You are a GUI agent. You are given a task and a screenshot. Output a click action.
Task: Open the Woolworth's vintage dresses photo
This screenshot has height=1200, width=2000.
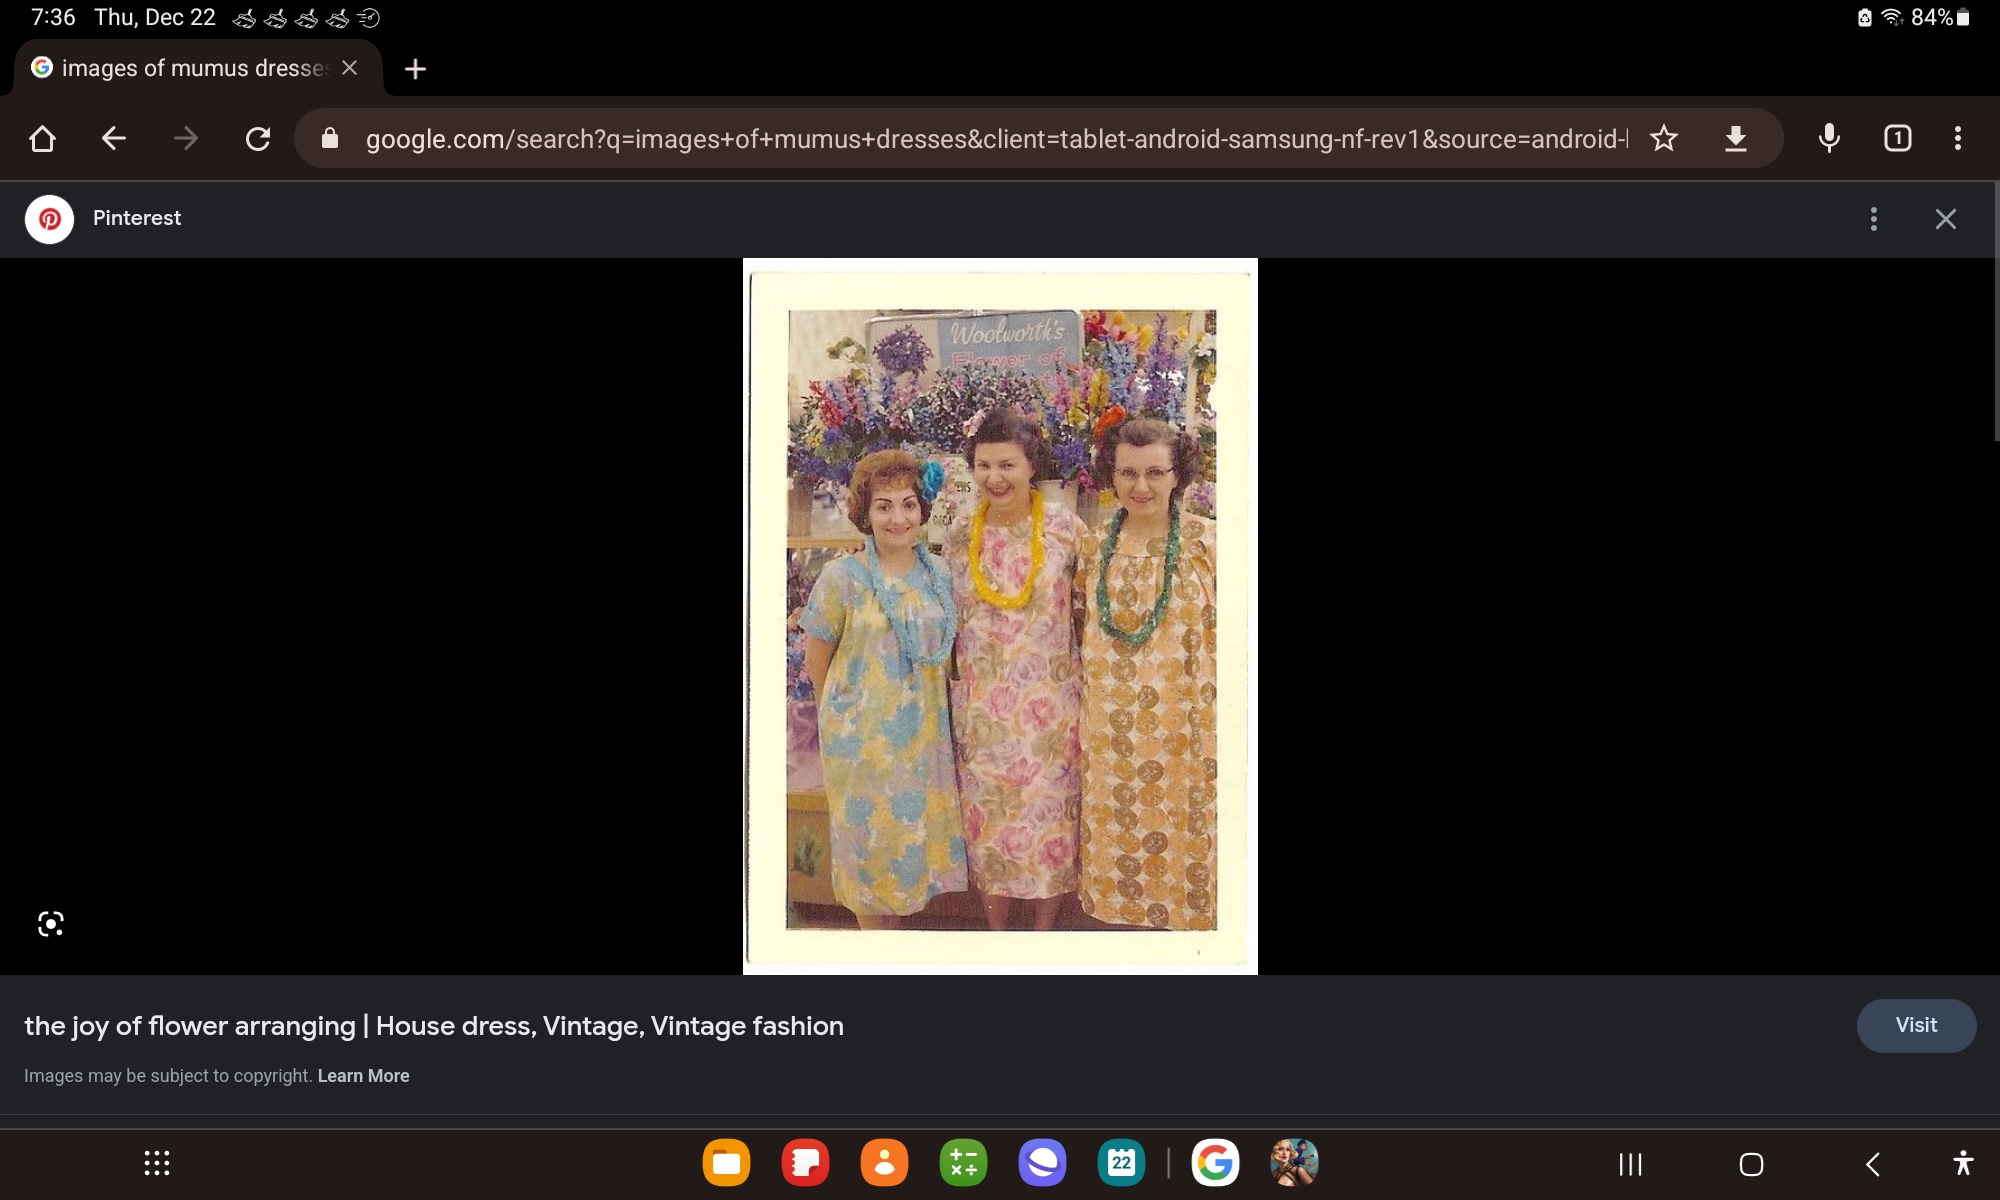[x=1000, y=616]
